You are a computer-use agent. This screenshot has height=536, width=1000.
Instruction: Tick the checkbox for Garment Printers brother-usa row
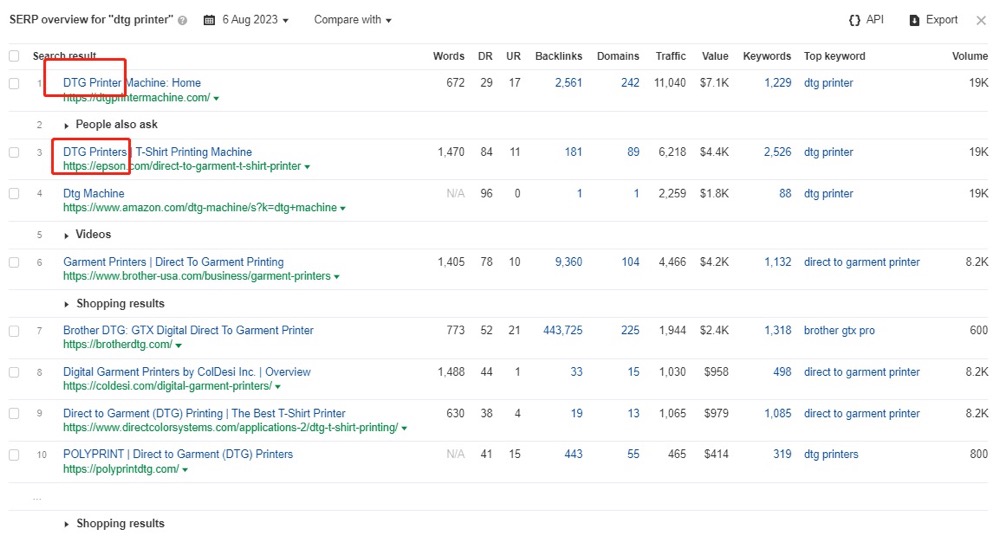(14, 262)
